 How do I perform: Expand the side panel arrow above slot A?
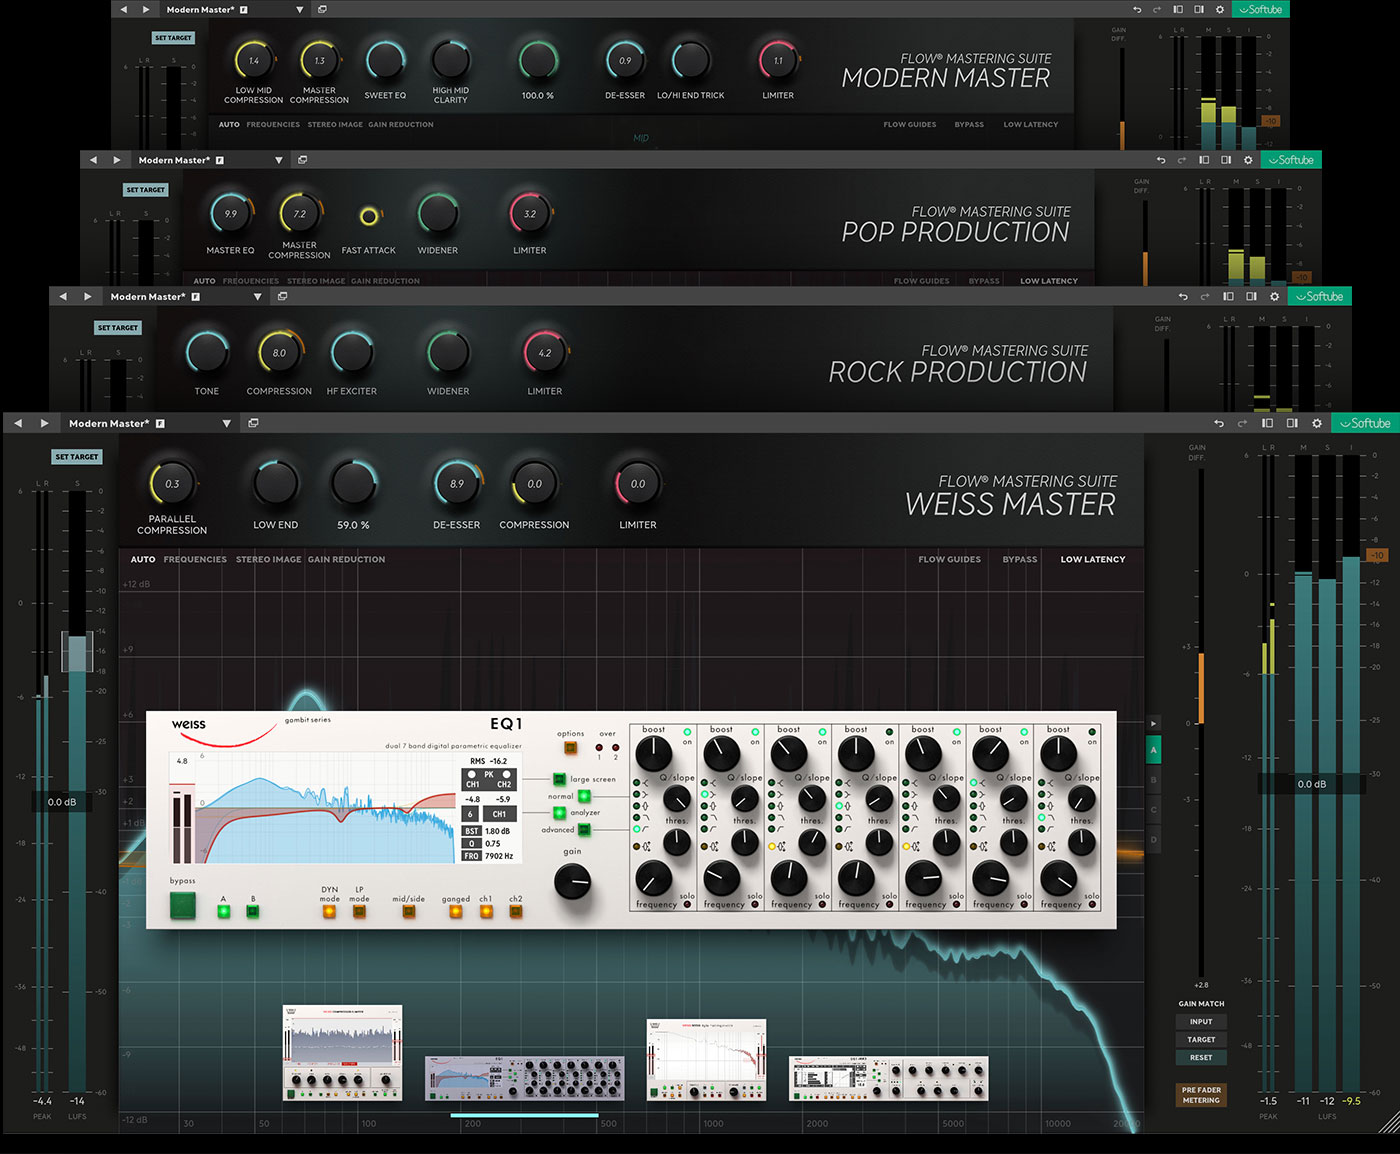[x=1153, y=723]
